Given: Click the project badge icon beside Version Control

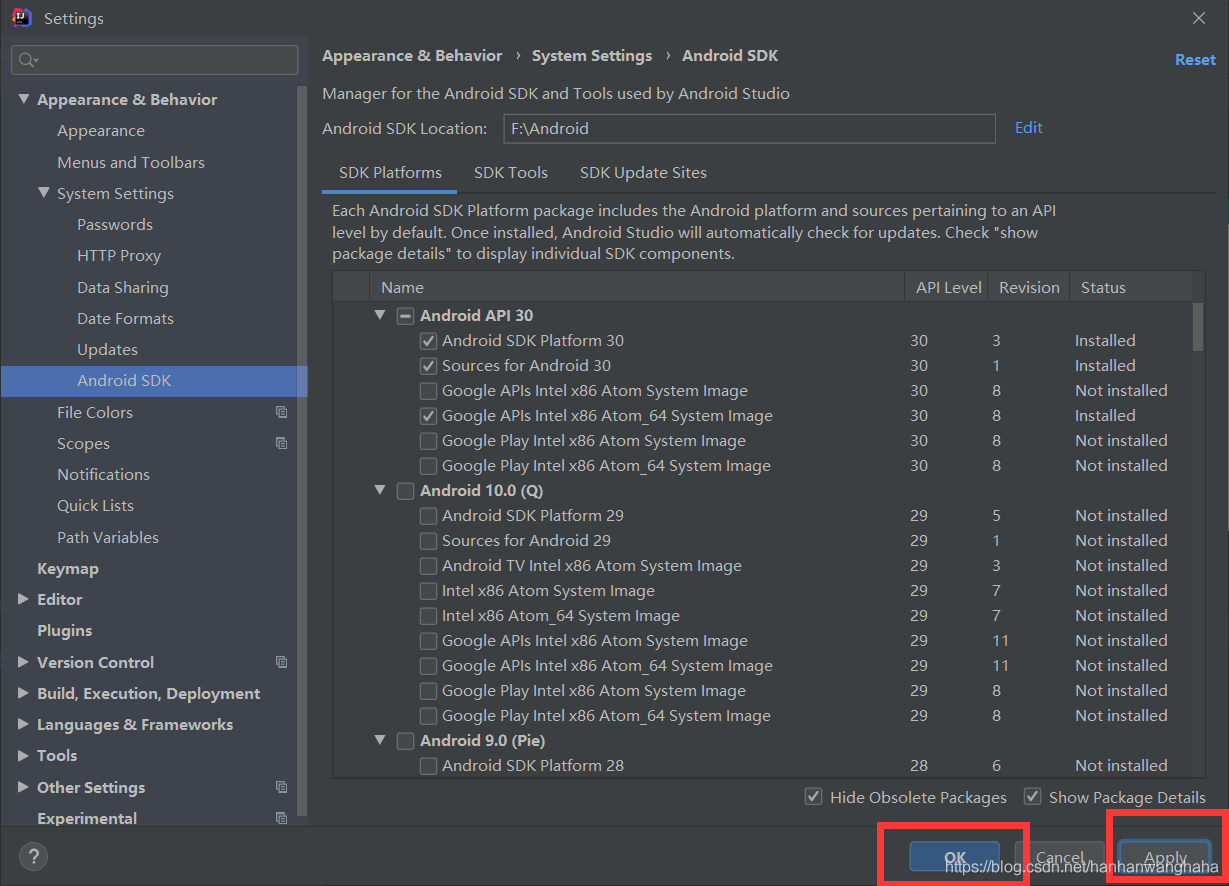Looking at the screenshot, I should pos(281,662).
